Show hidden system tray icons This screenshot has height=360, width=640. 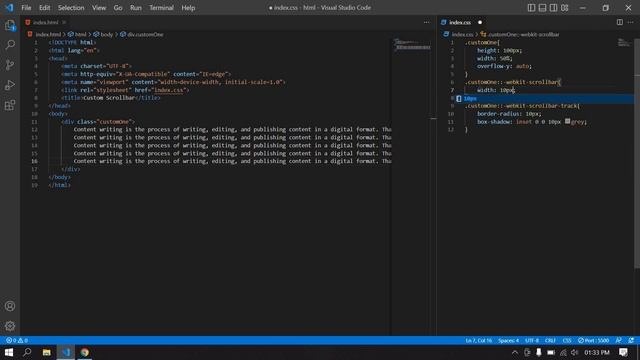click(515, 352)
